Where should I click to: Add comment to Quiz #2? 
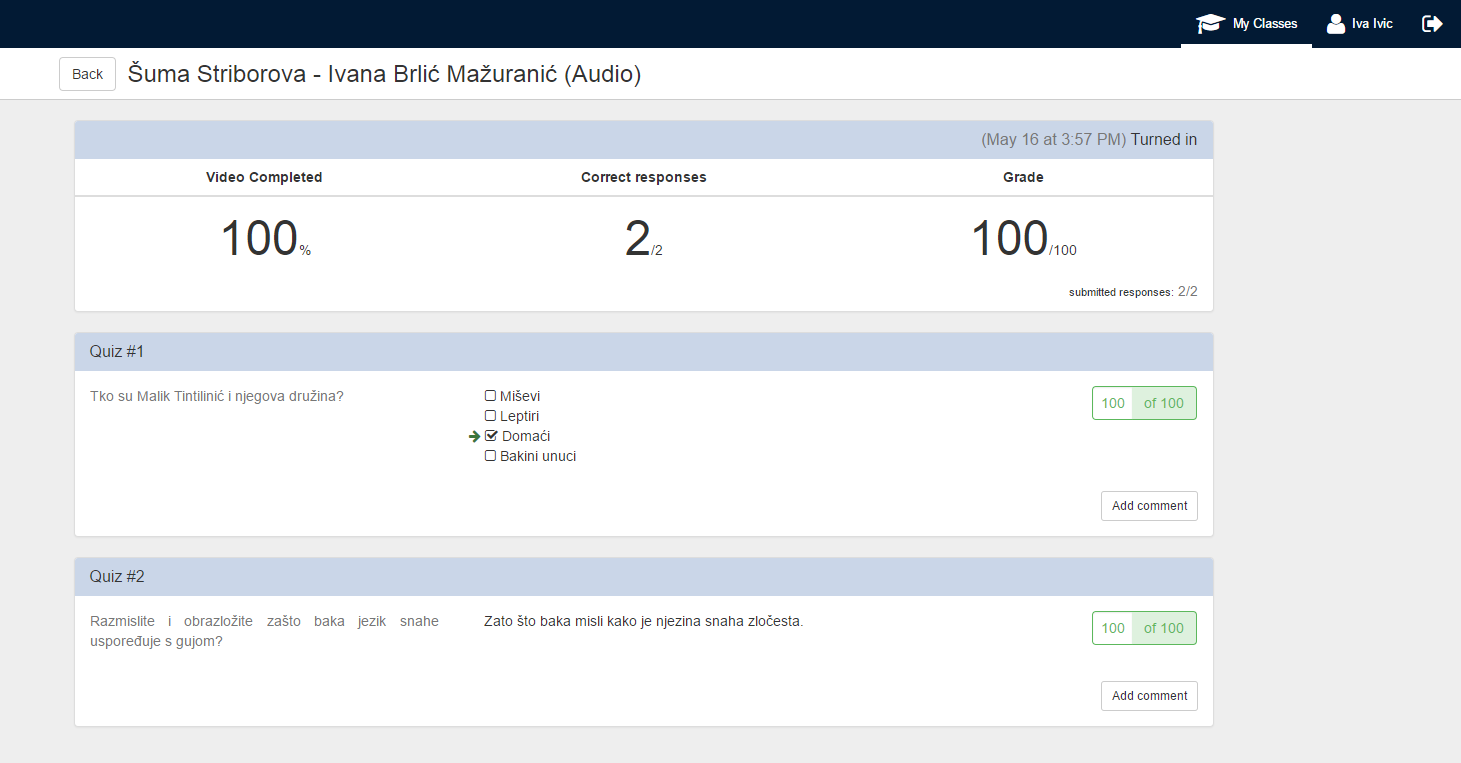pyautogui.click(x=1149, y=696)
